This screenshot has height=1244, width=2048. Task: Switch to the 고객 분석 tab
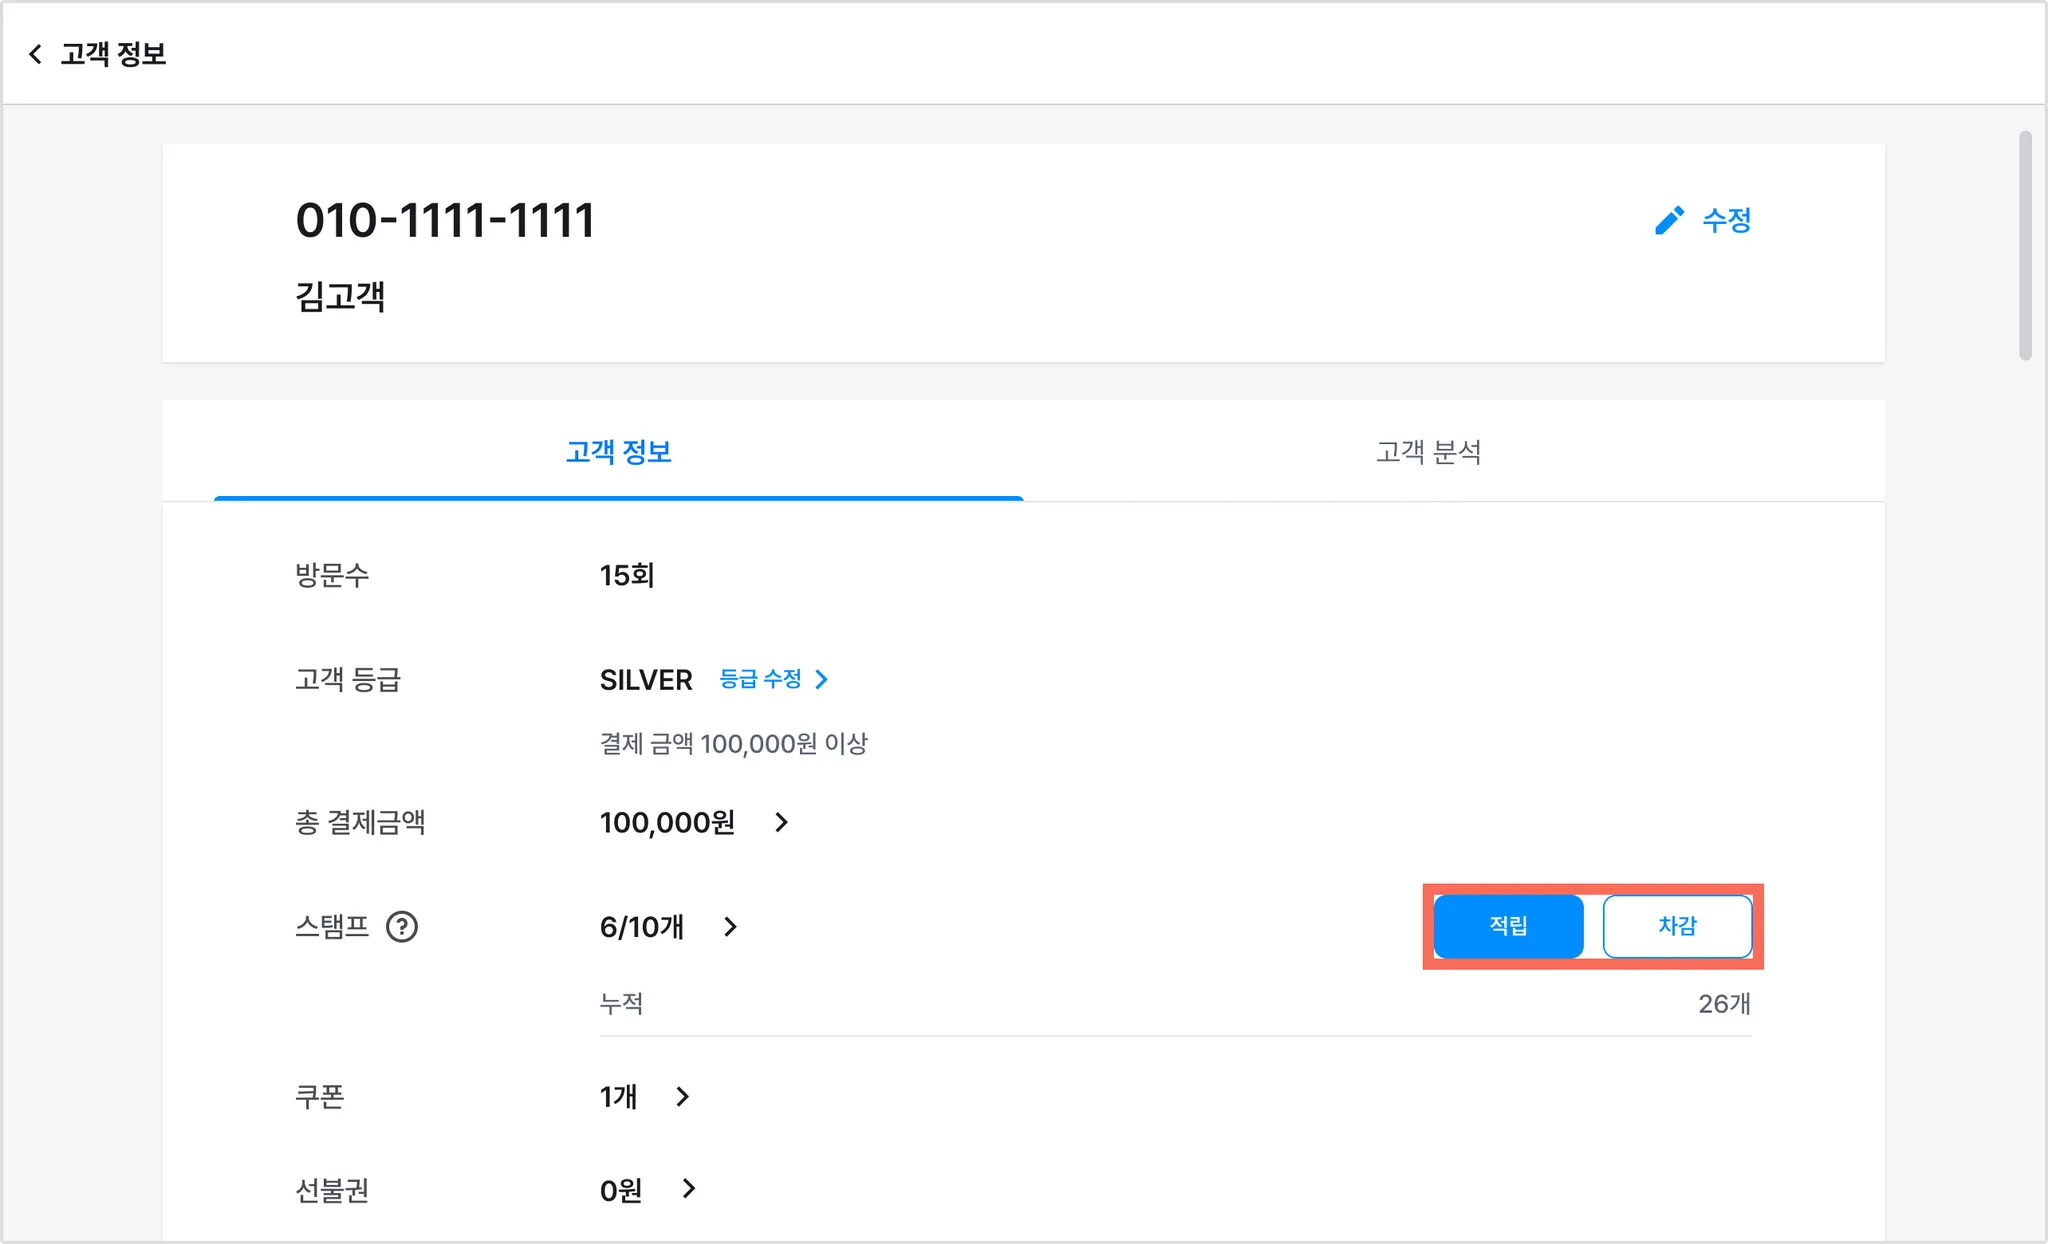click(x=1428, y=452)
